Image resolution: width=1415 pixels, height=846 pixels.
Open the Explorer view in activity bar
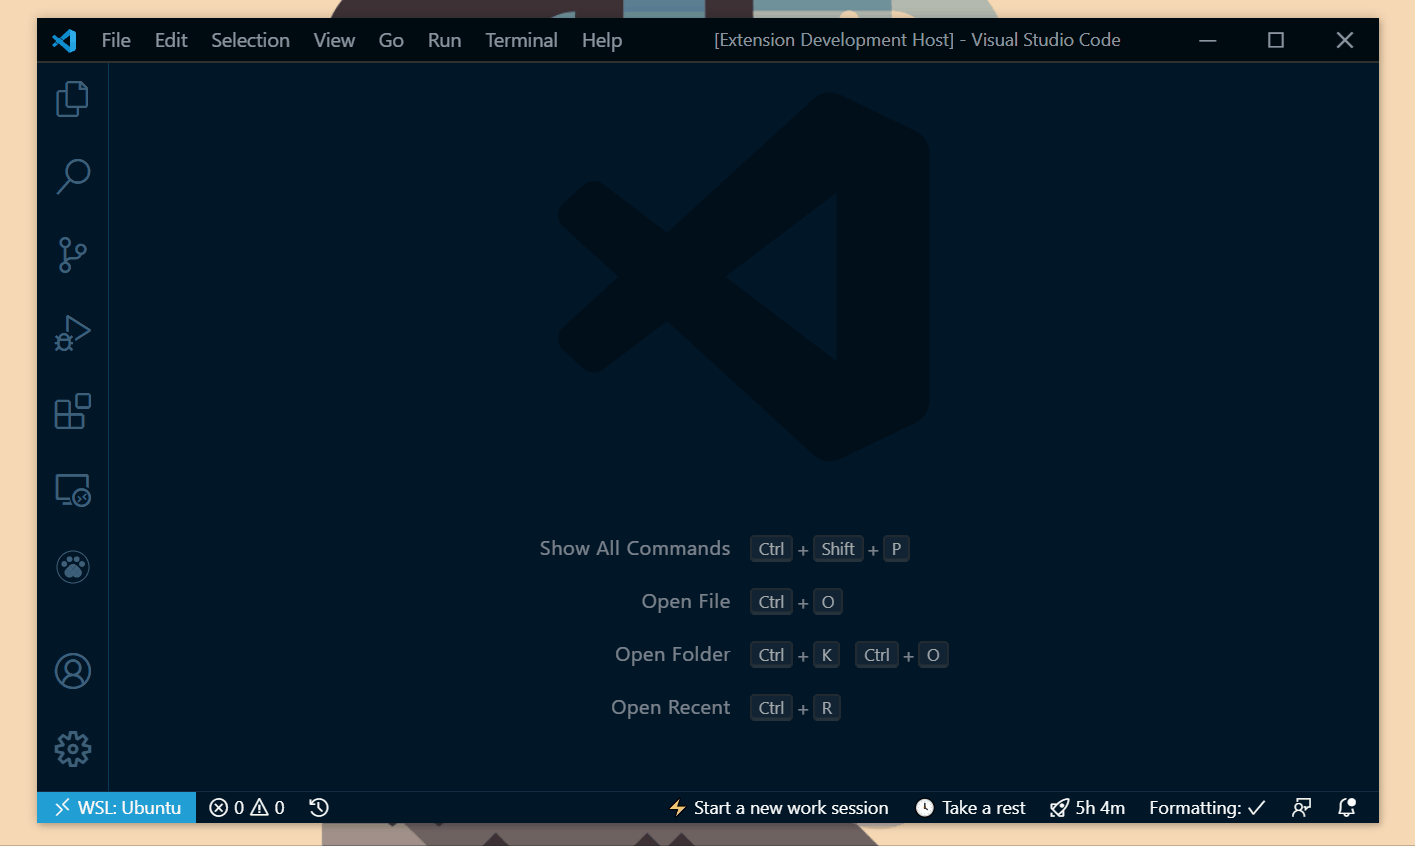(72, 98)
